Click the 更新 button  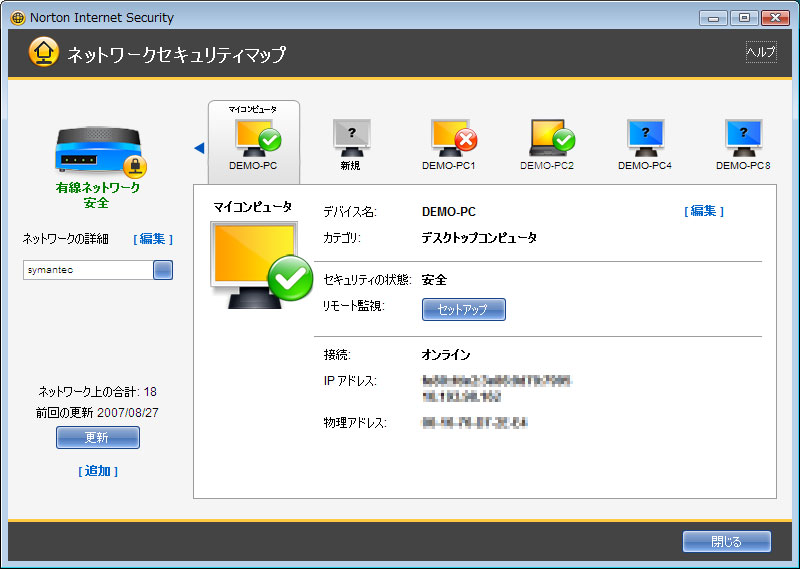pyautogui.click(x=97, y=437)
